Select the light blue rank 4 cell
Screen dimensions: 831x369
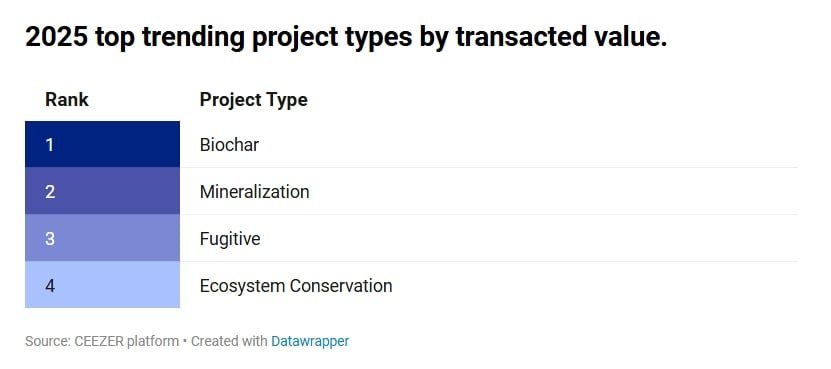tap(102, 285)
